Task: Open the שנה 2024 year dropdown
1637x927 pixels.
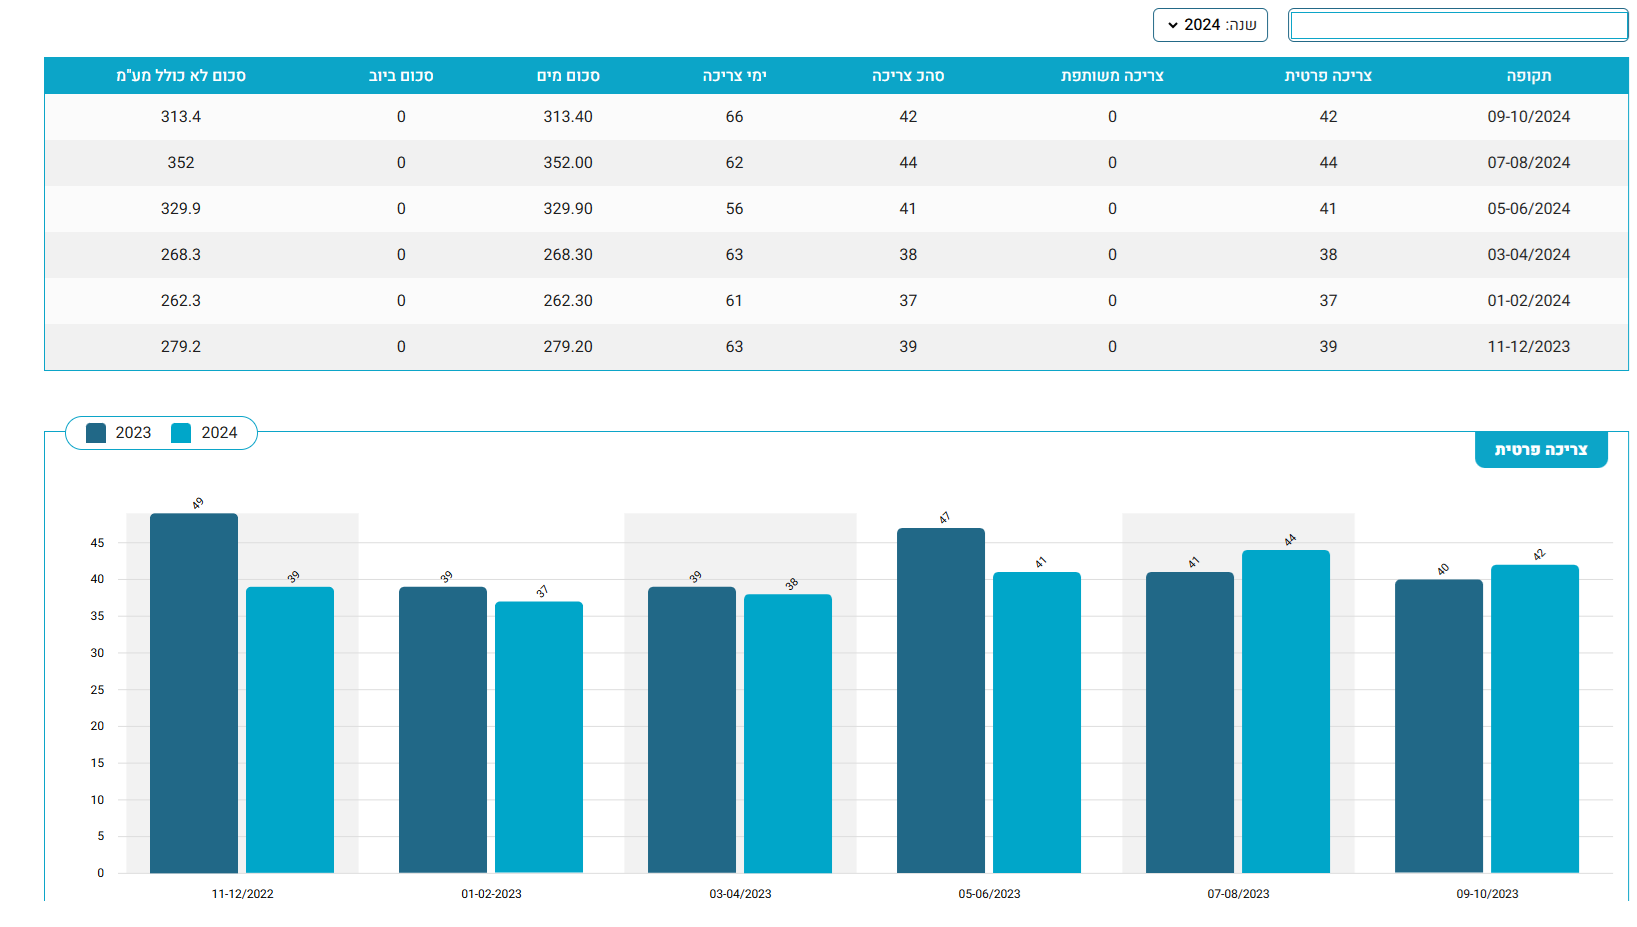Action: click(1209, 25)
